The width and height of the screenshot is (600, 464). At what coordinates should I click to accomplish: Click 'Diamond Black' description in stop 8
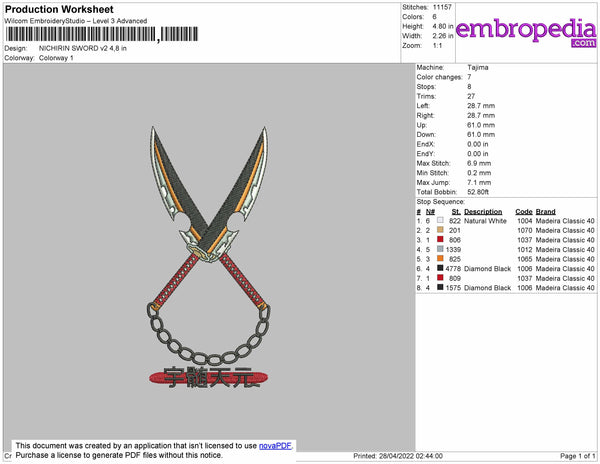tap(488, 288)
